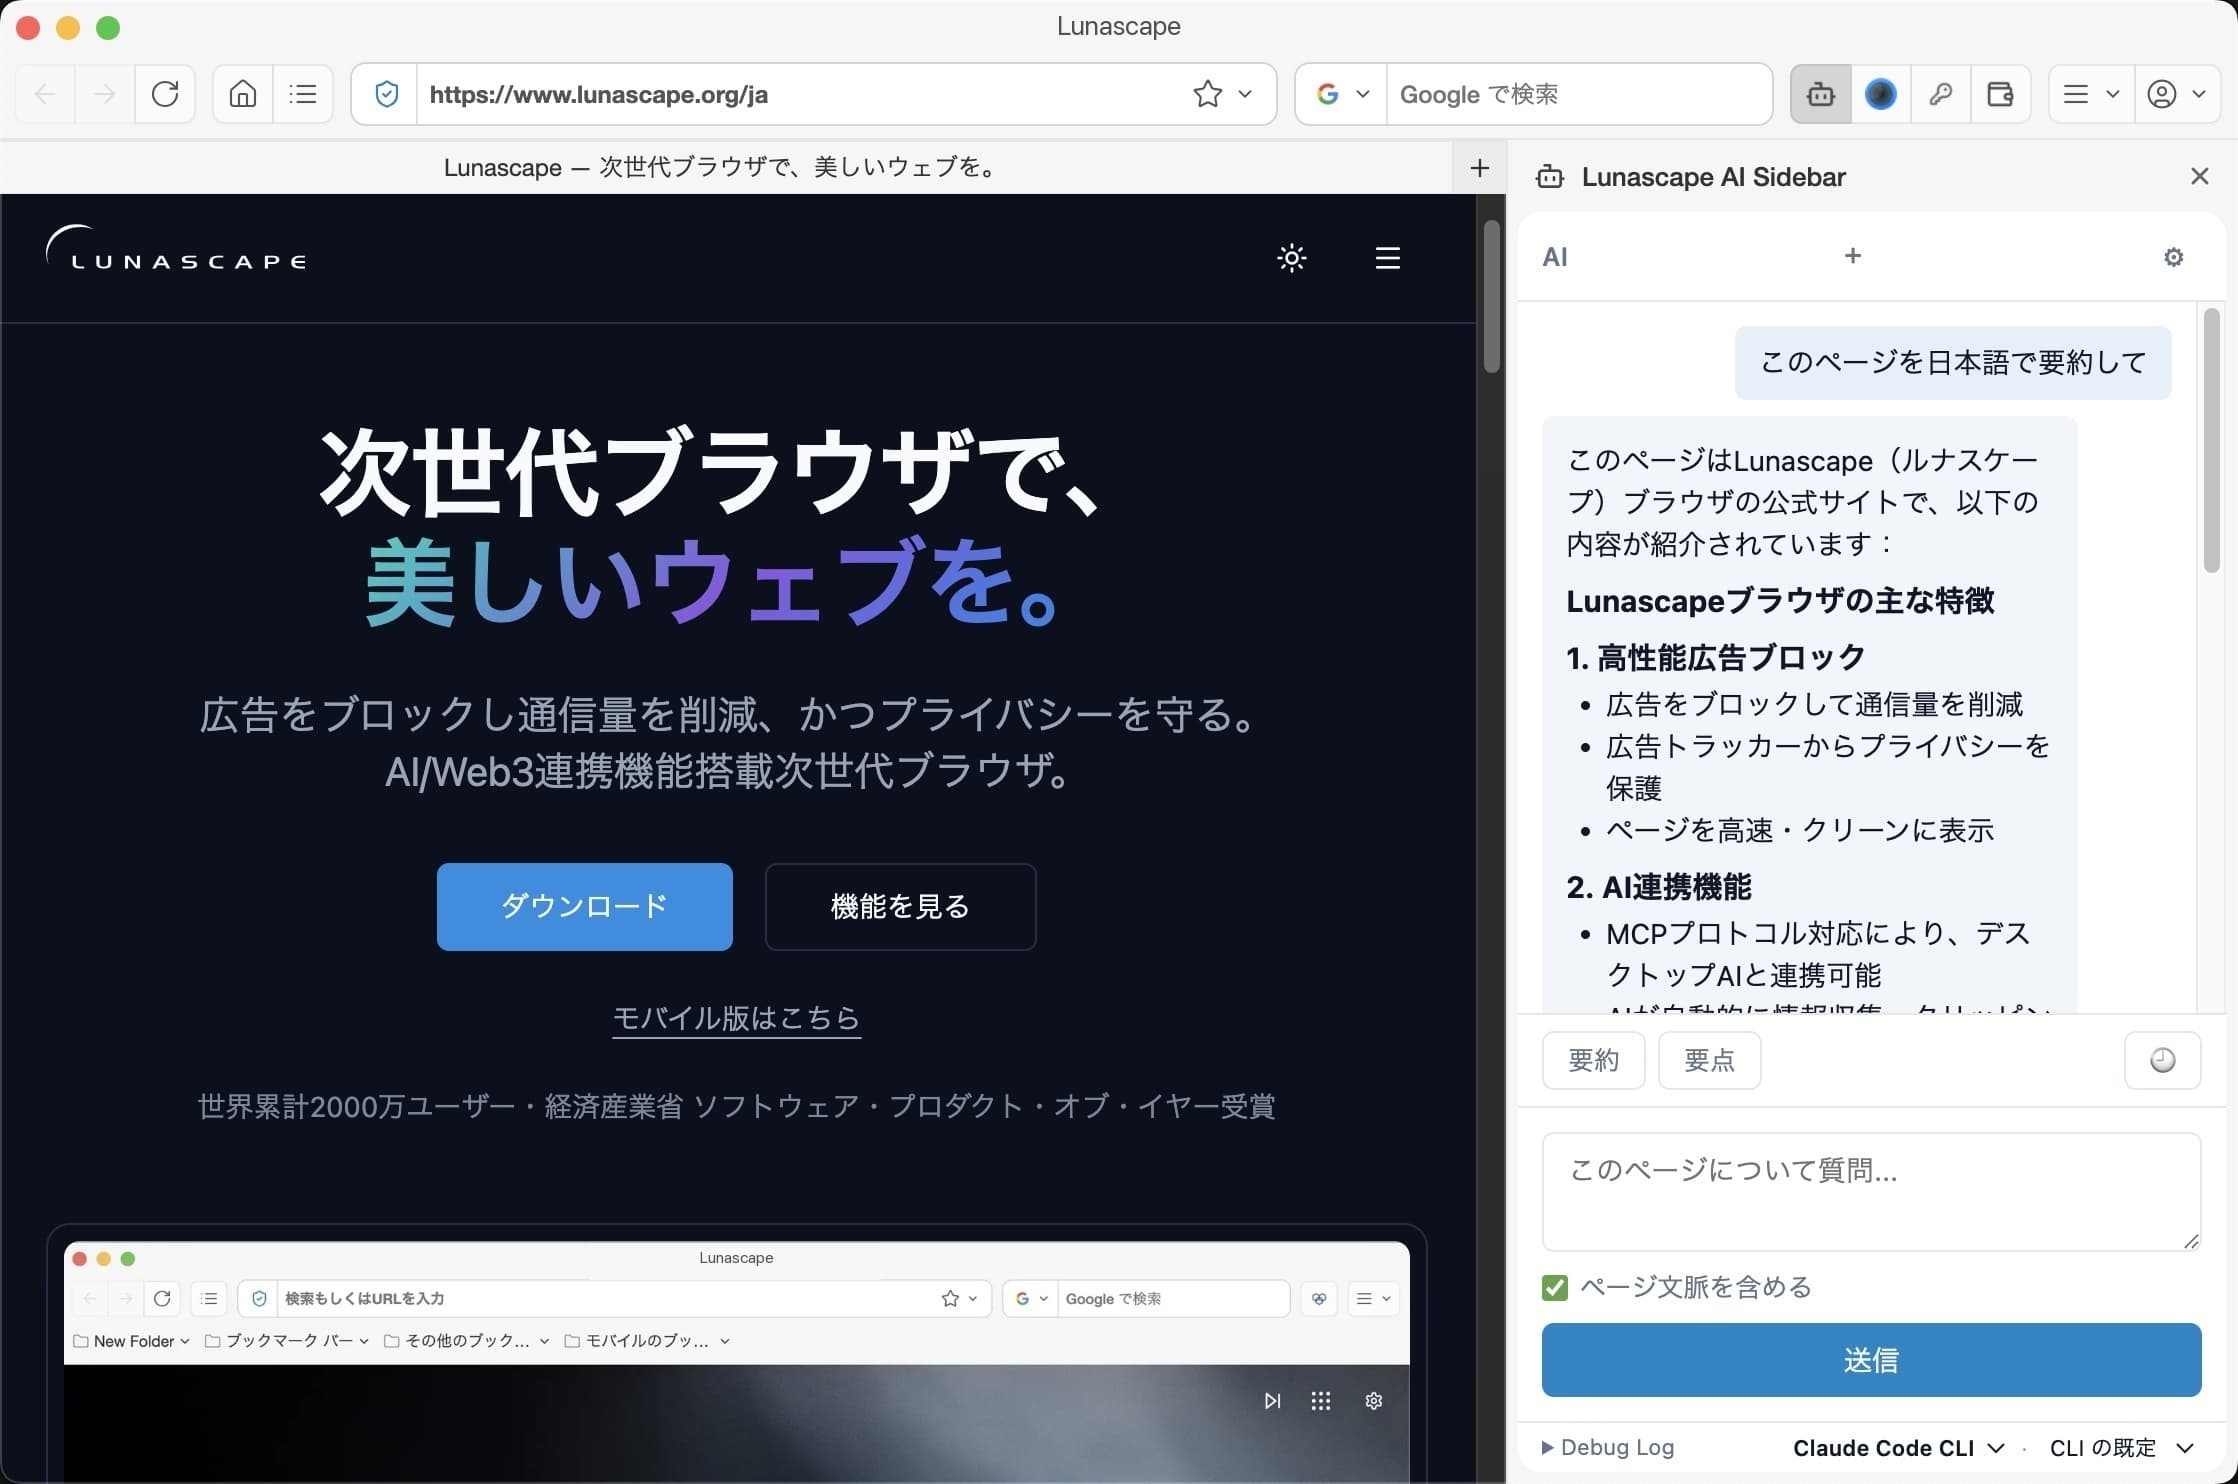Expand the Debug Log section
This screenshot has width=2238, height=1484.
pos(1608,1447)
